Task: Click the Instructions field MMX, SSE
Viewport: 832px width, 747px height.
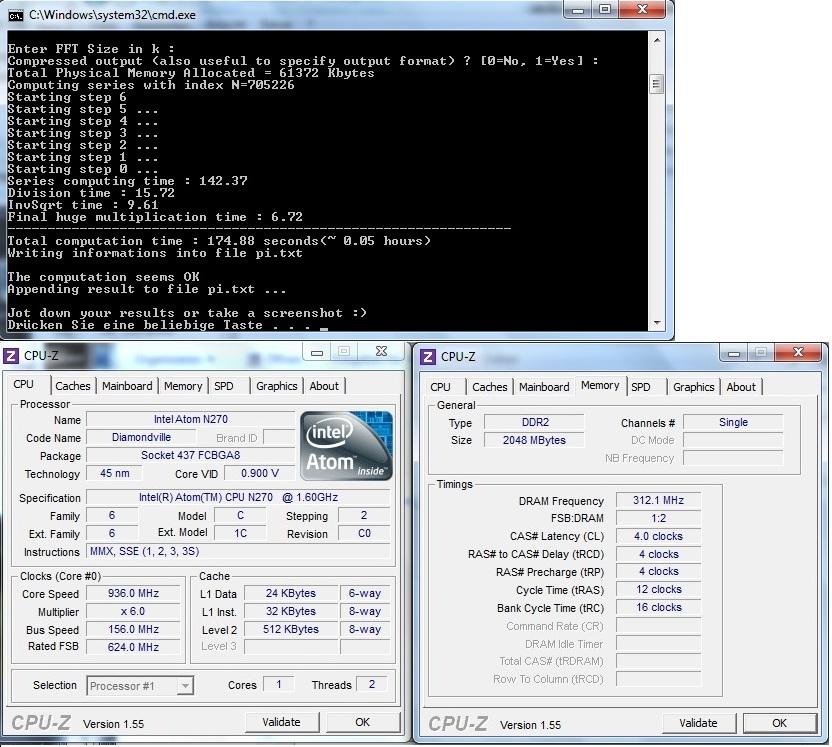Action: pos(238,551)
